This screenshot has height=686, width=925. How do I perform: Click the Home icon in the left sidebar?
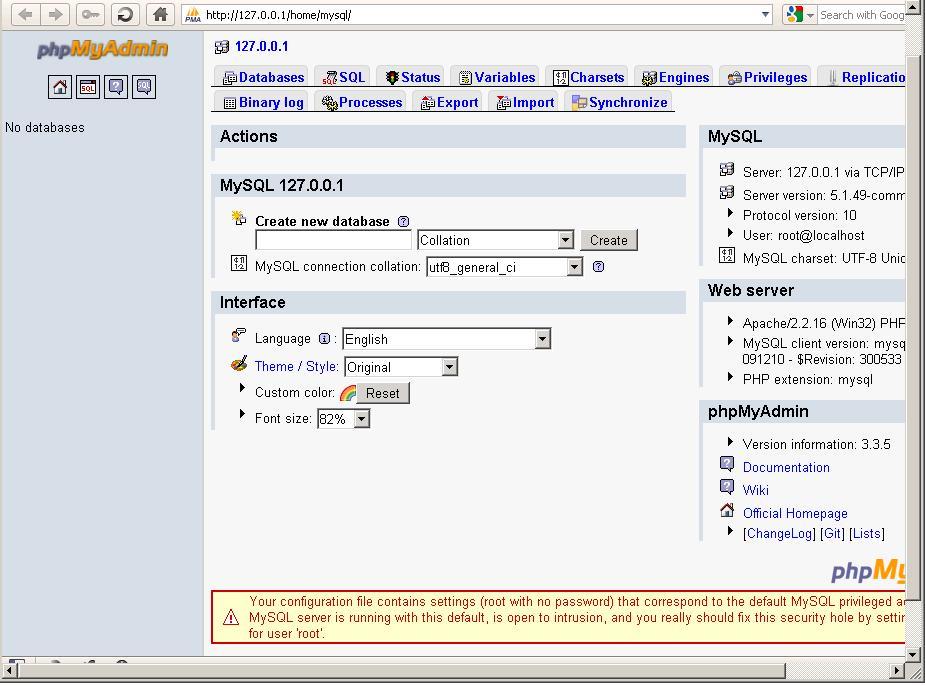pos(59,87)
